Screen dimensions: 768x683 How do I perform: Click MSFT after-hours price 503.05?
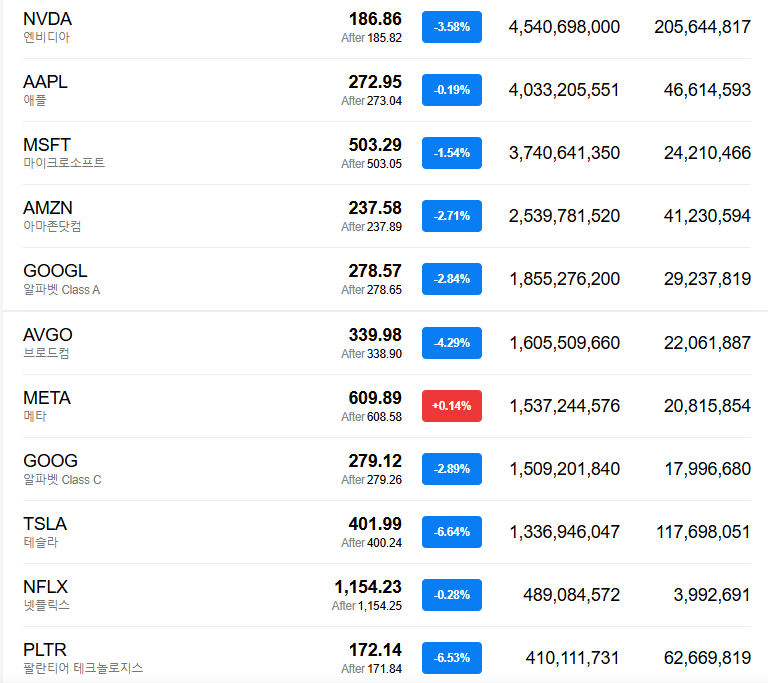click(x=384, y=164)
